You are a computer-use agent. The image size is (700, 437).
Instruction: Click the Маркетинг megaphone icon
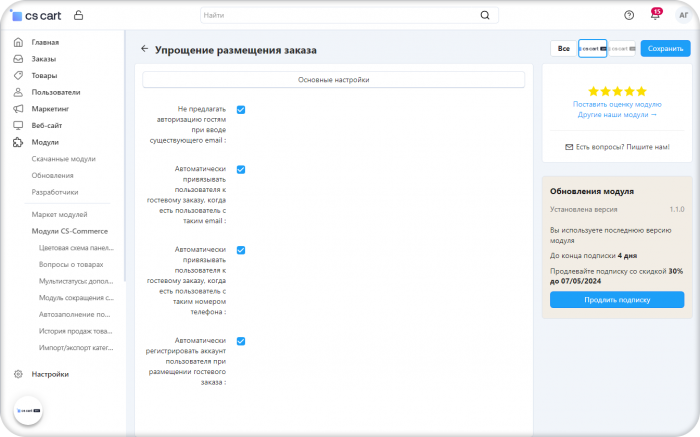point(18,108)
